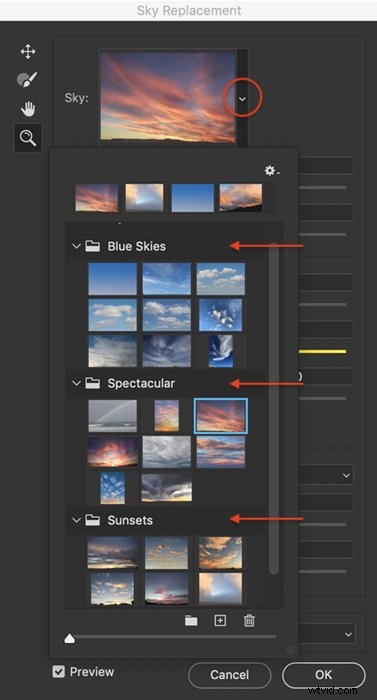
Task: Pick the plain blue sky thumbnail in Blue Skies
Action: (x=113, y=279)
